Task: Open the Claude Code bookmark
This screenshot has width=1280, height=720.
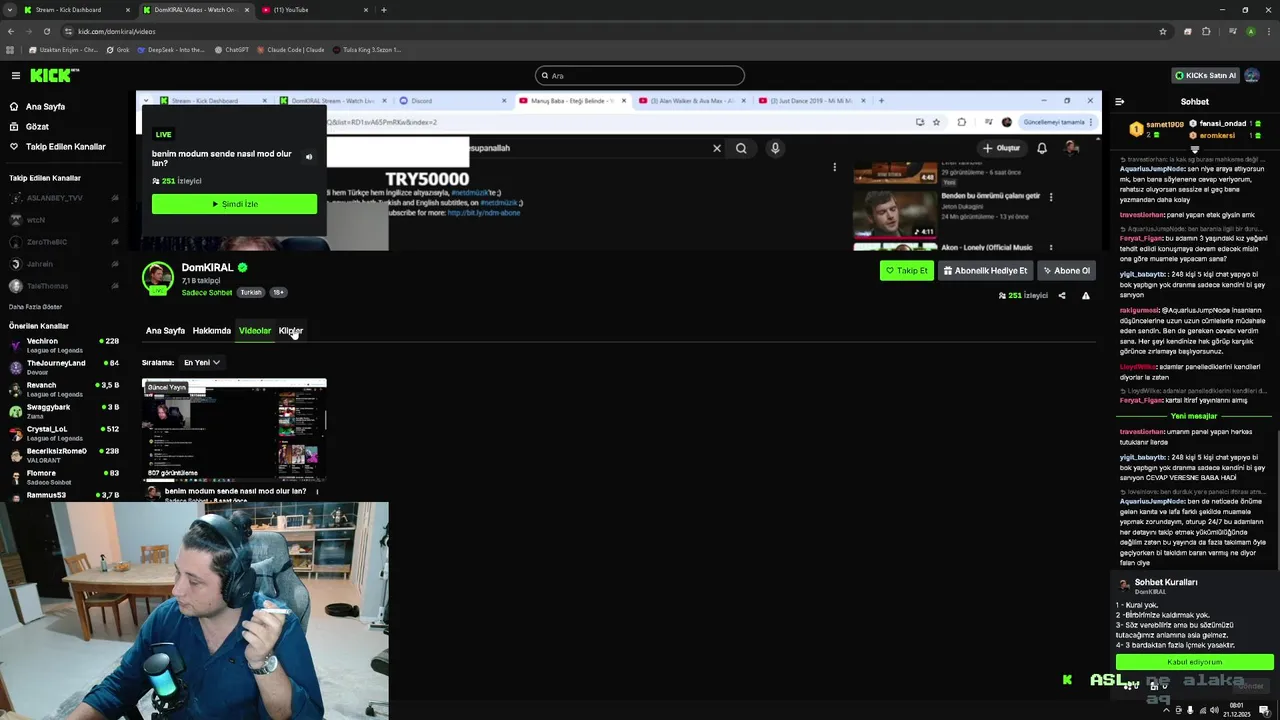Action: [291, 49]
